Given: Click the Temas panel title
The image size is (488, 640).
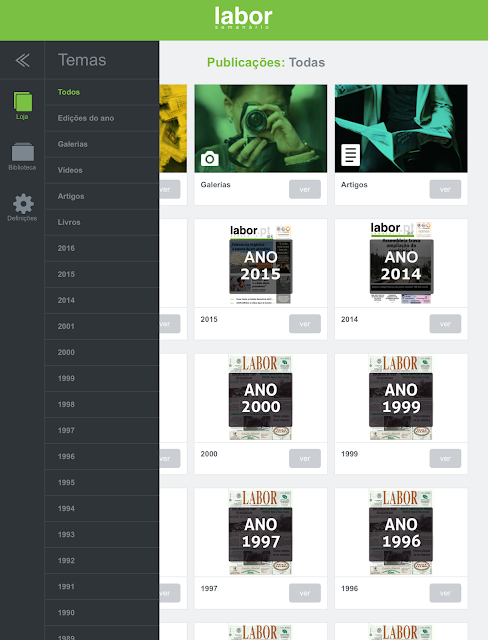Looking at the screenshot, I should (82, 60).
